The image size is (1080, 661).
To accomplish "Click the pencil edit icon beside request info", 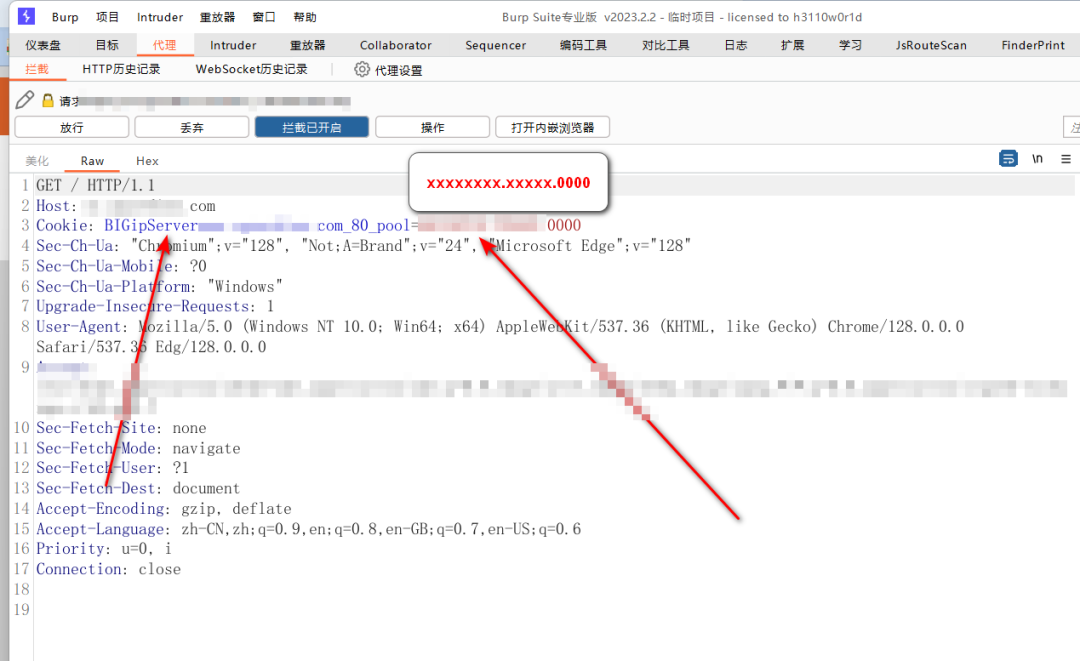I will coord(25,100).
